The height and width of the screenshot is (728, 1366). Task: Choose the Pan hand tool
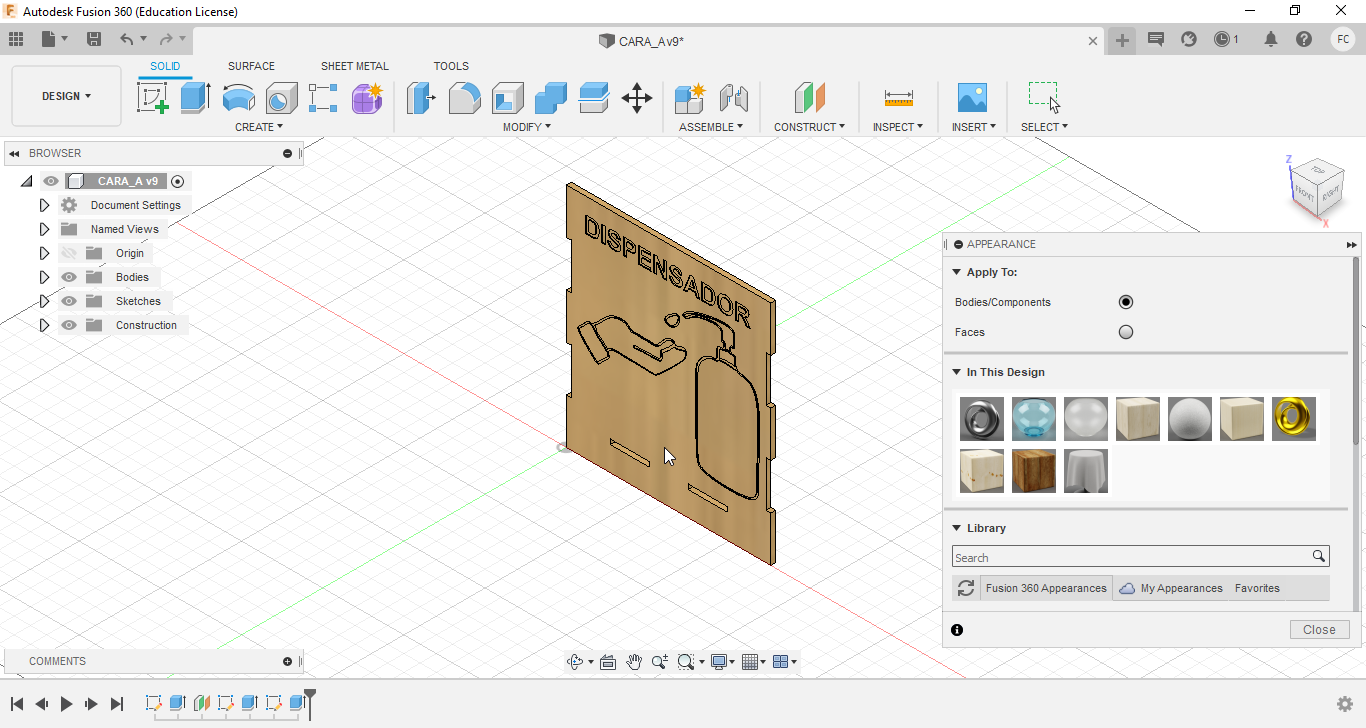click(x=634, y=661)
